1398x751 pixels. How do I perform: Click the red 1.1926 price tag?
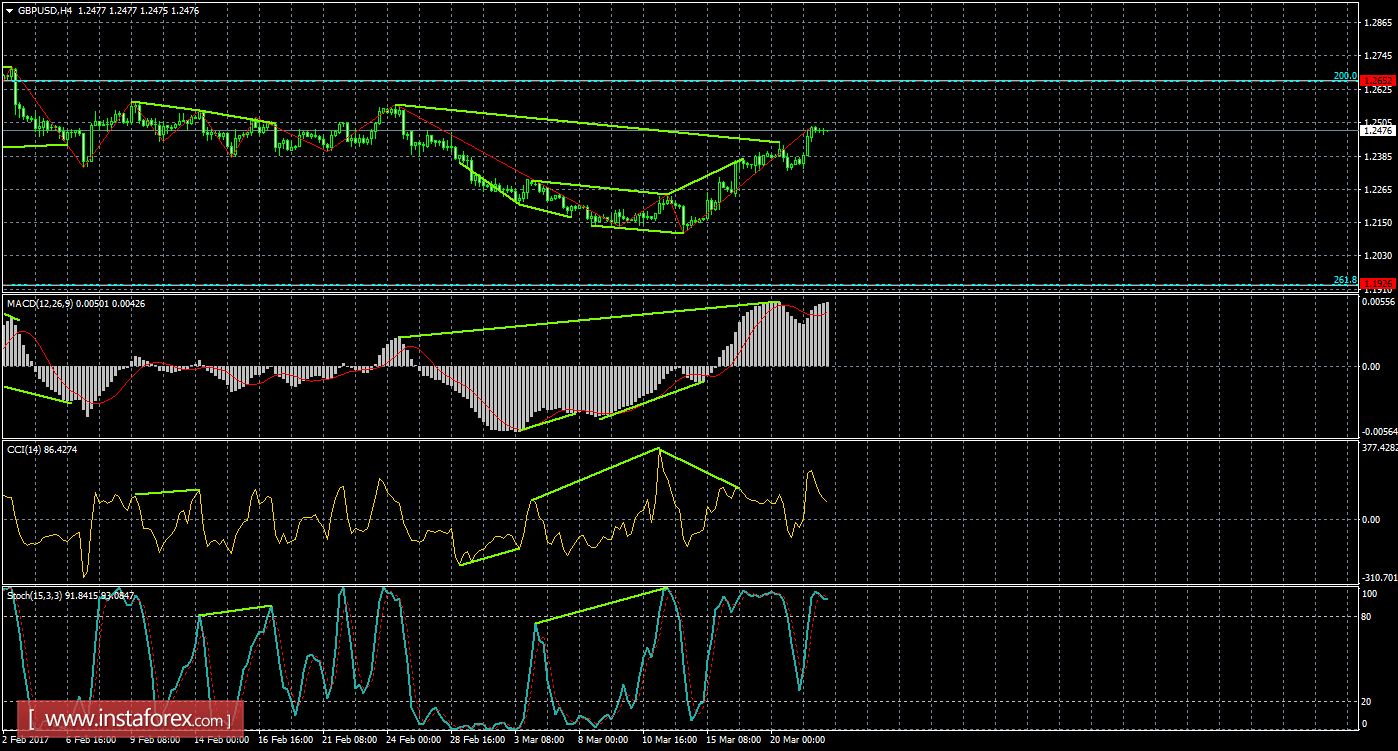coord(1376,284)
